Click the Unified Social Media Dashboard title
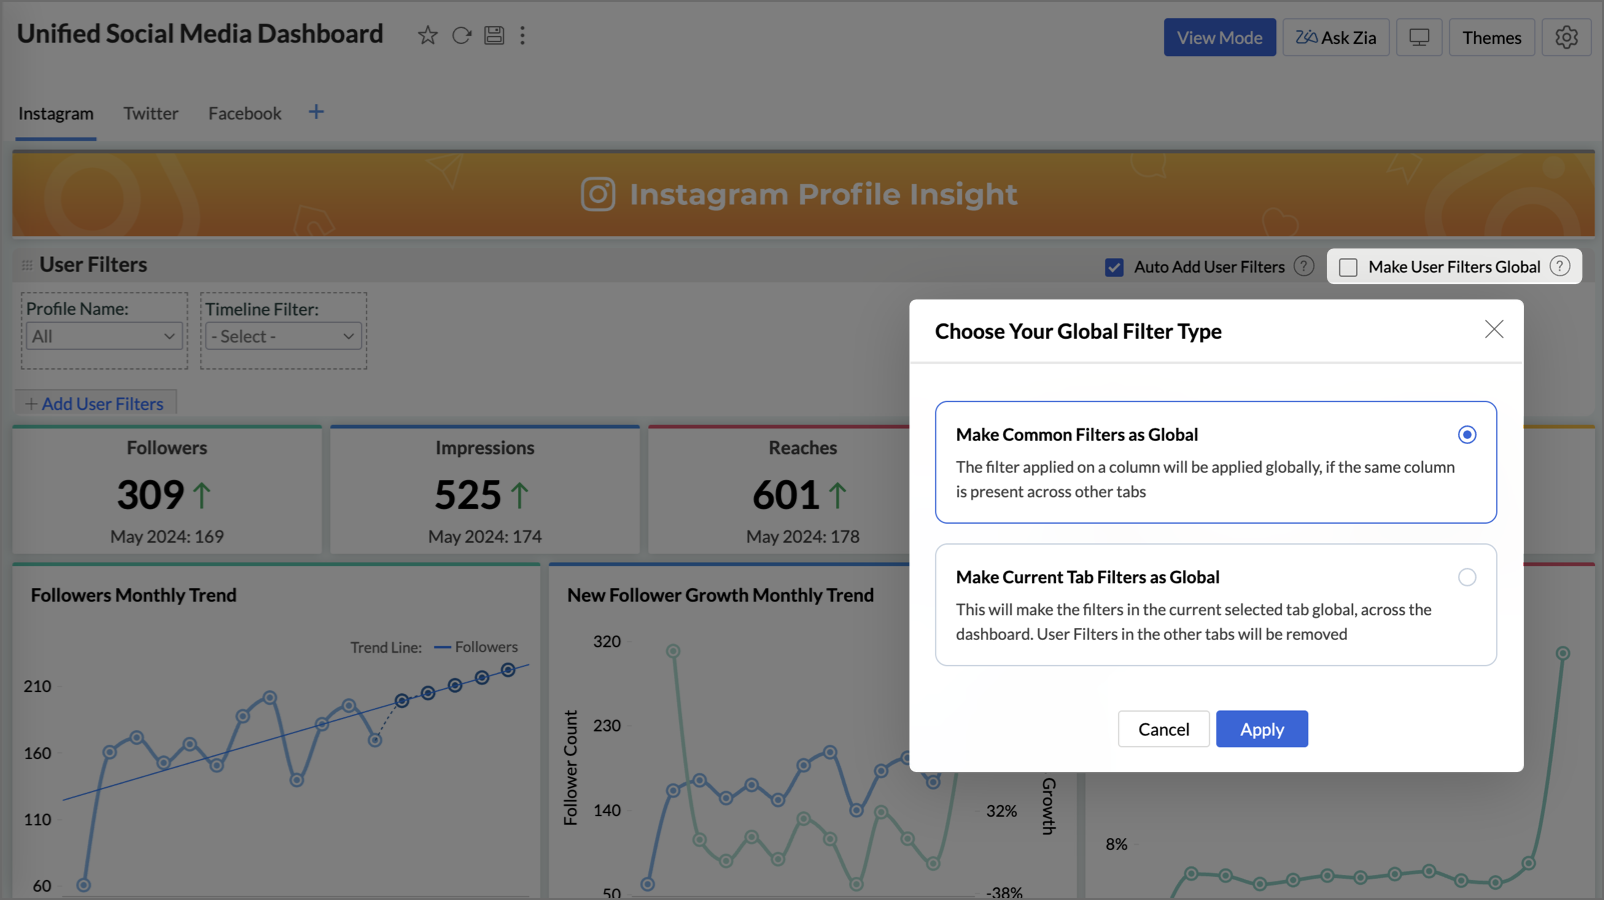Image resolution: width=1604 pixels, height=900 pixels. tap(200, 34)
